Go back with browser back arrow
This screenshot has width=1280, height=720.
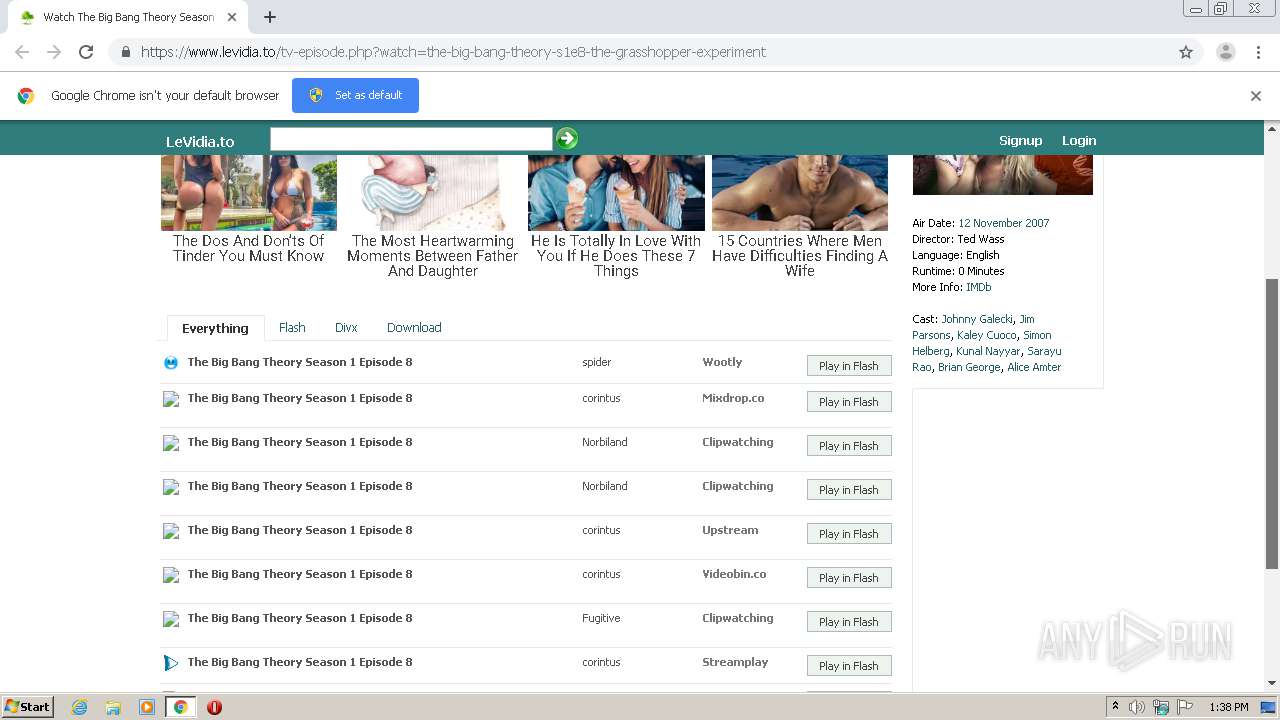click(x=22, y=52)
